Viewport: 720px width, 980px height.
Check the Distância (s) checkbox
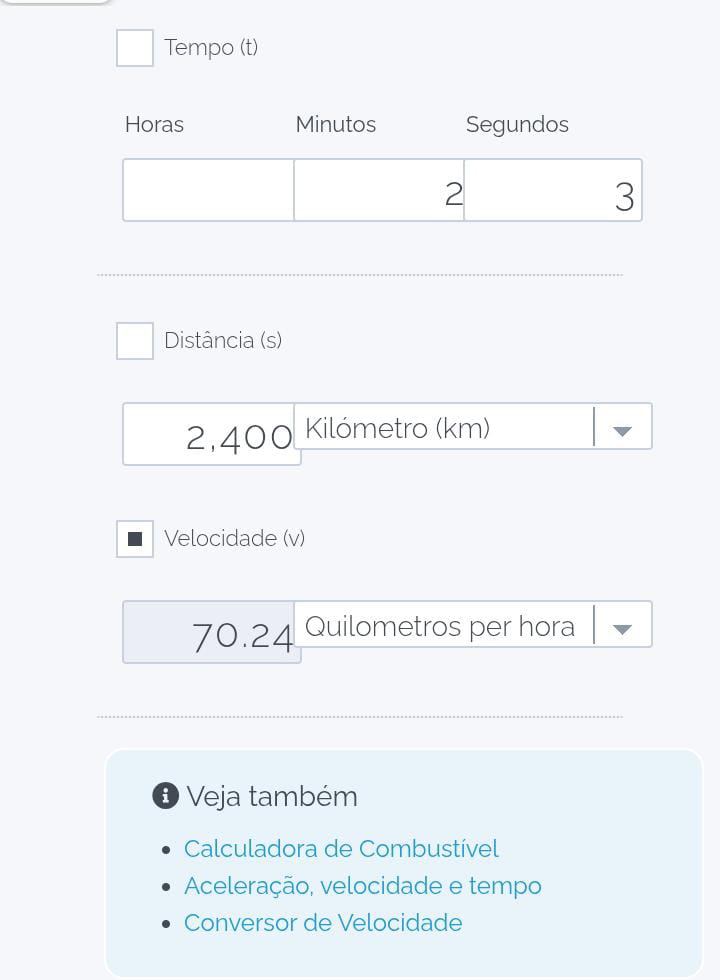[x=135, y=341]
